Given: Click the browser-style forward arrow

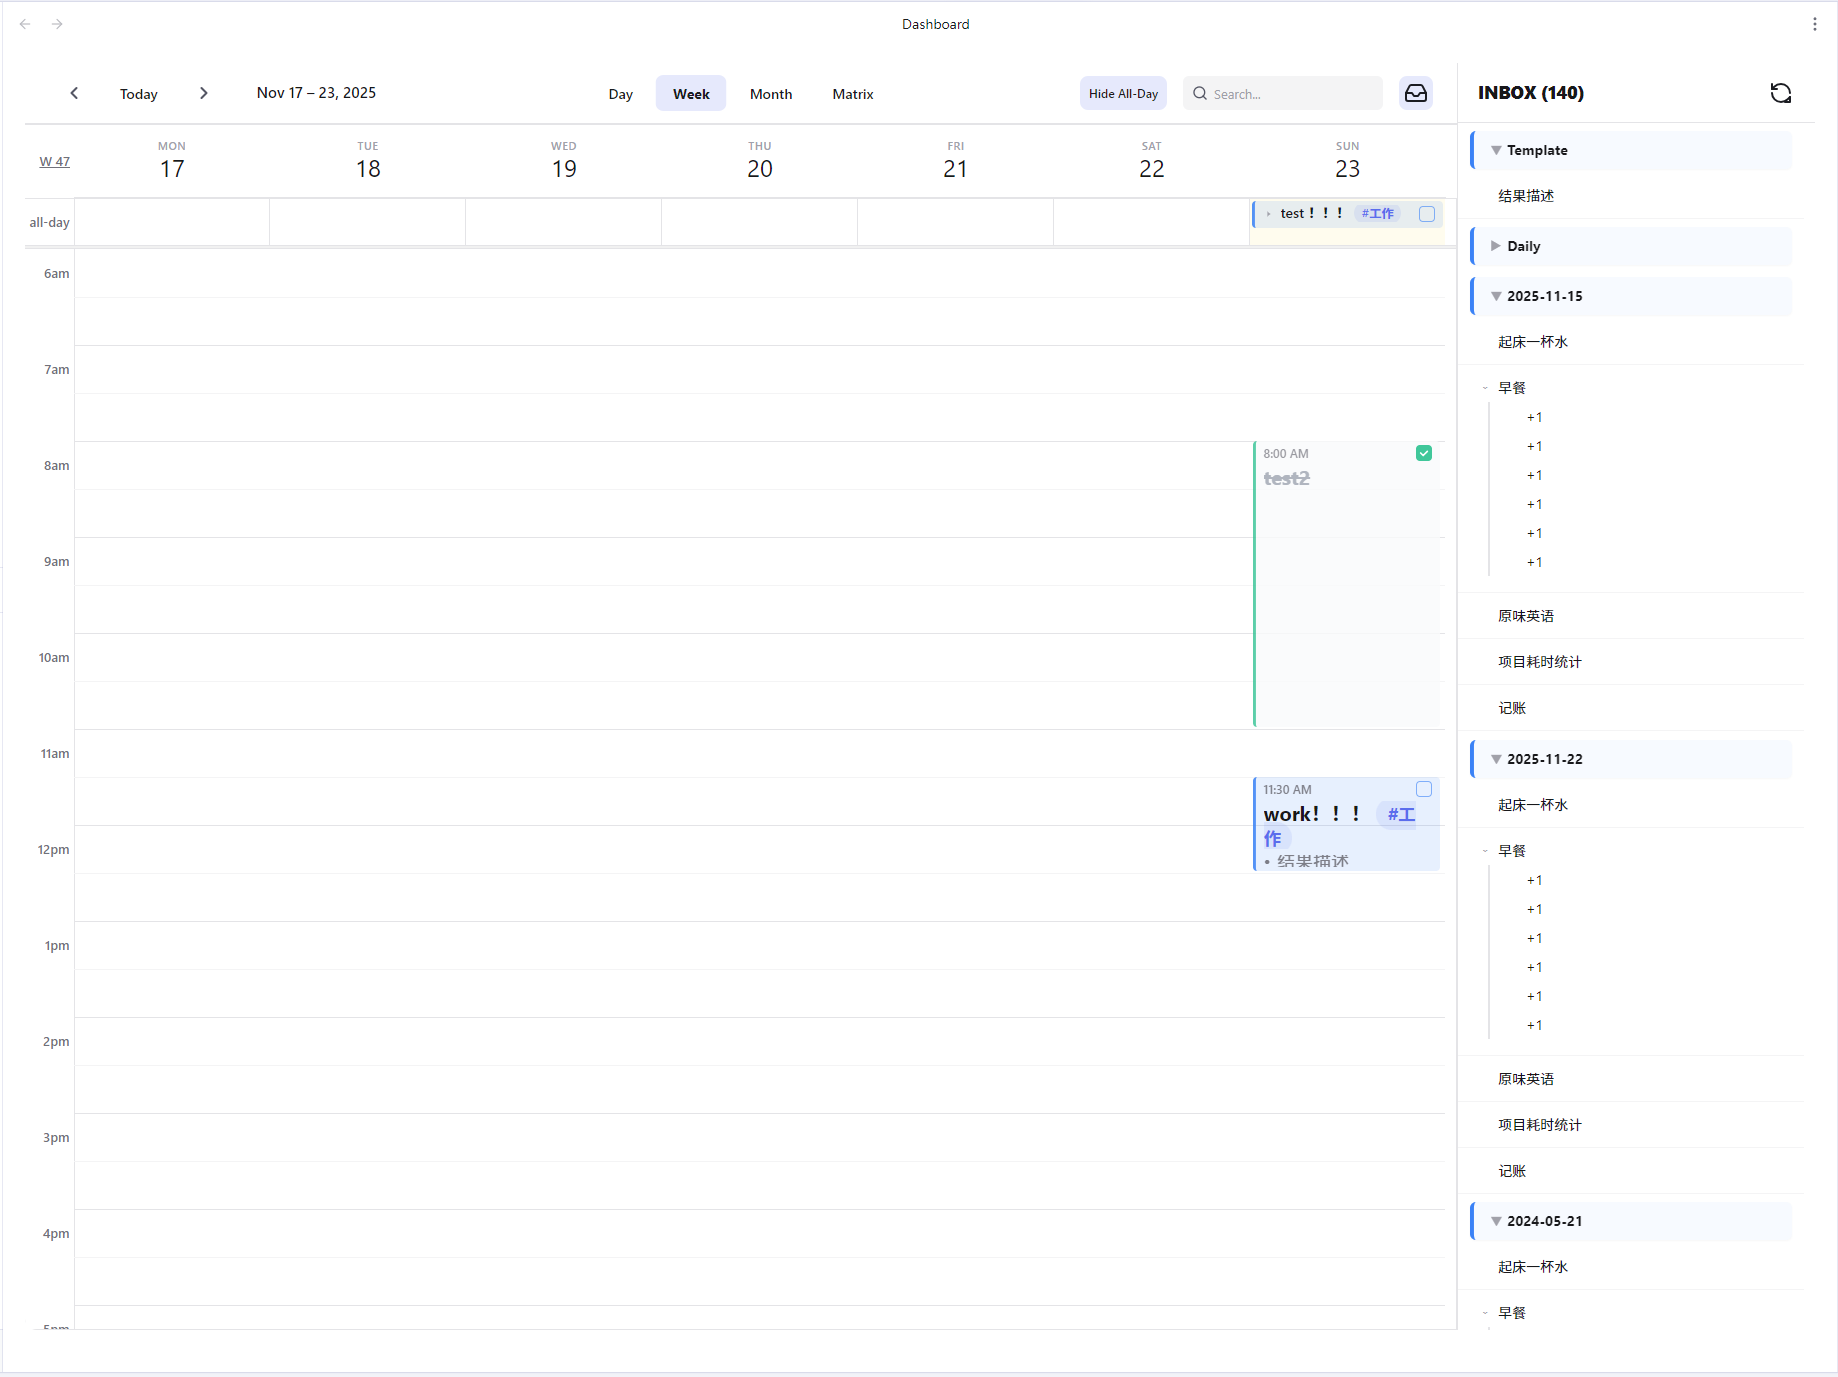Looking at the screenshot, I should (57, 23).
